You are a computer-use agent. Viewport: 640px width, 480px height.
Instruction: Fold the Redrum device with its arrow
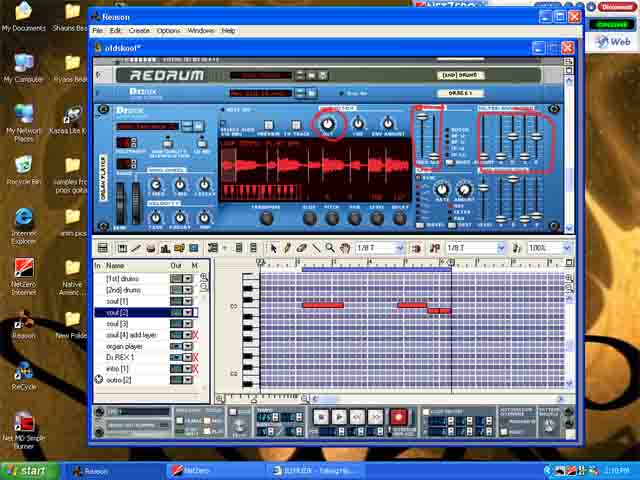click(98, 75)
